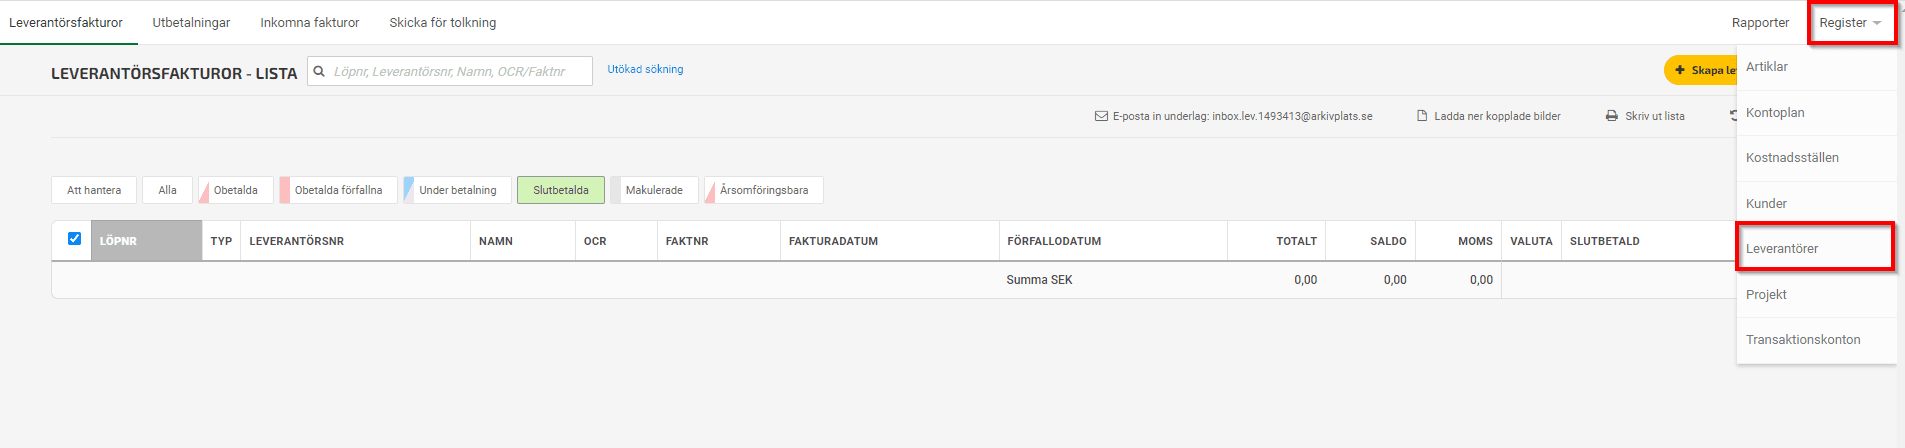Click the Utökad sökning link
Viewport: 1905px width, 448px height.
(645, 69)
